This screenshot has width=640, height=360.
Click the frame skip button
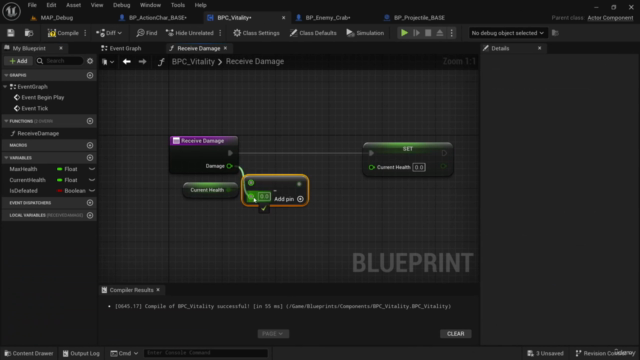[x=416, y=33]
